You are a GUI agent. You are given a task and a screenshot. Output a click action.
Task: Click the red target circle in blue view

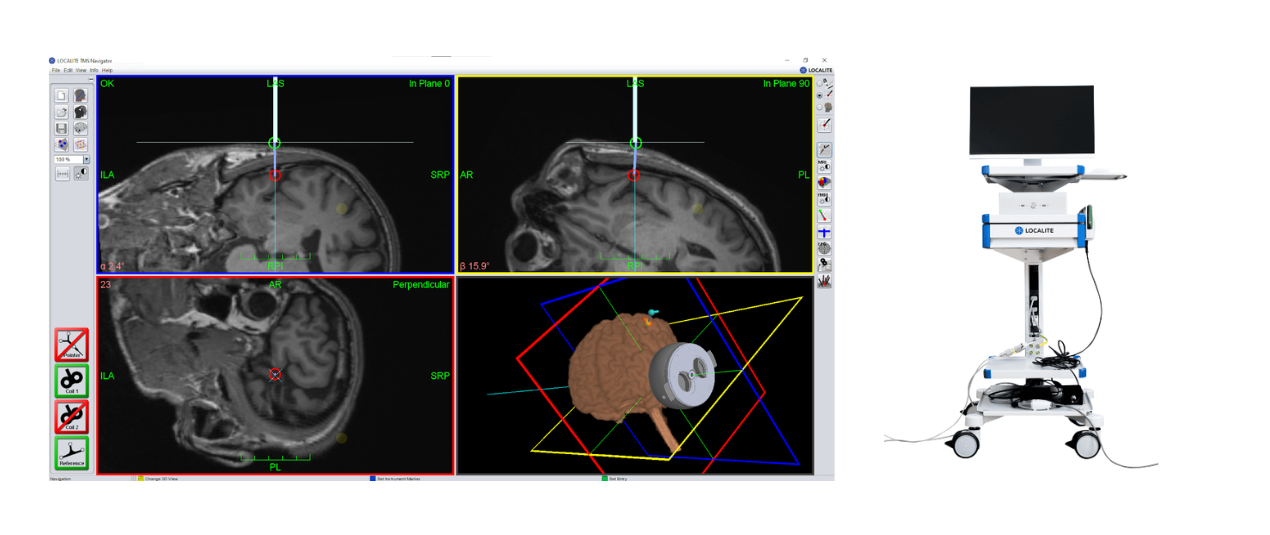coord(275,175)
